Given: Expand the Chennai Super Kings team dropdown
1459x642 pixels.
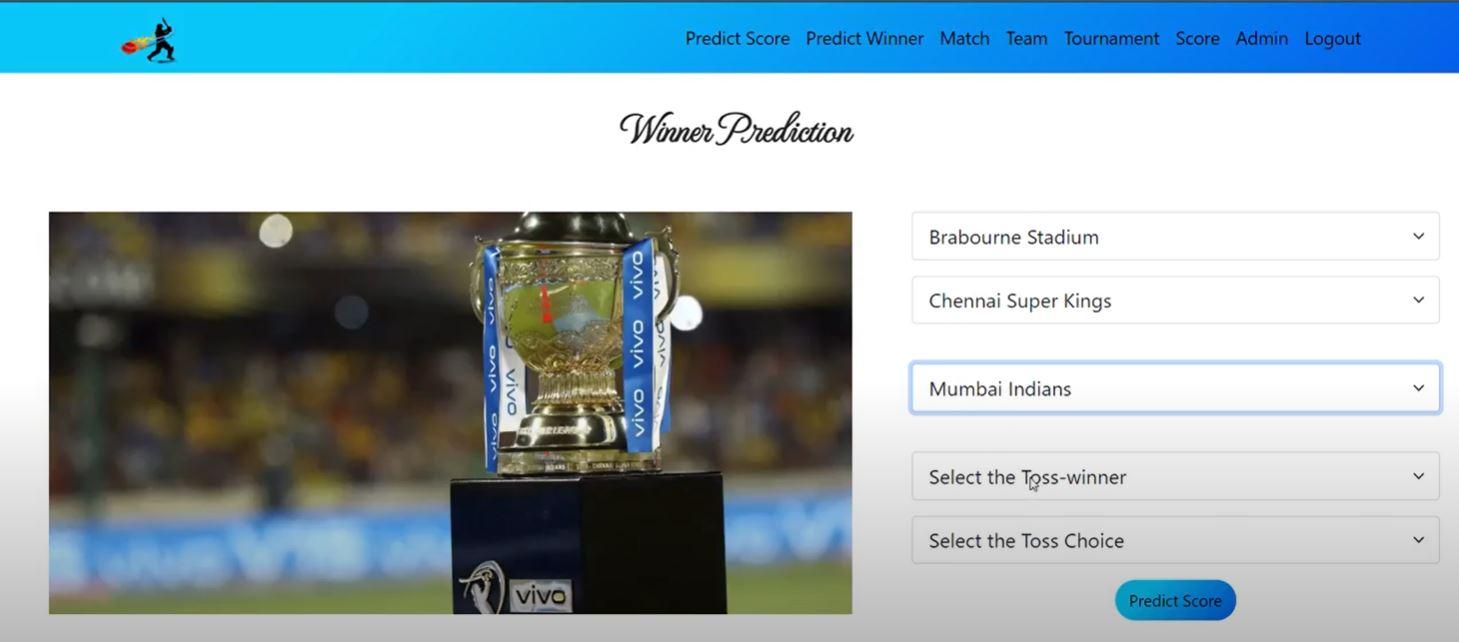Looking at the screenshot, I should pyautogui.click(x=1175, y=300).
